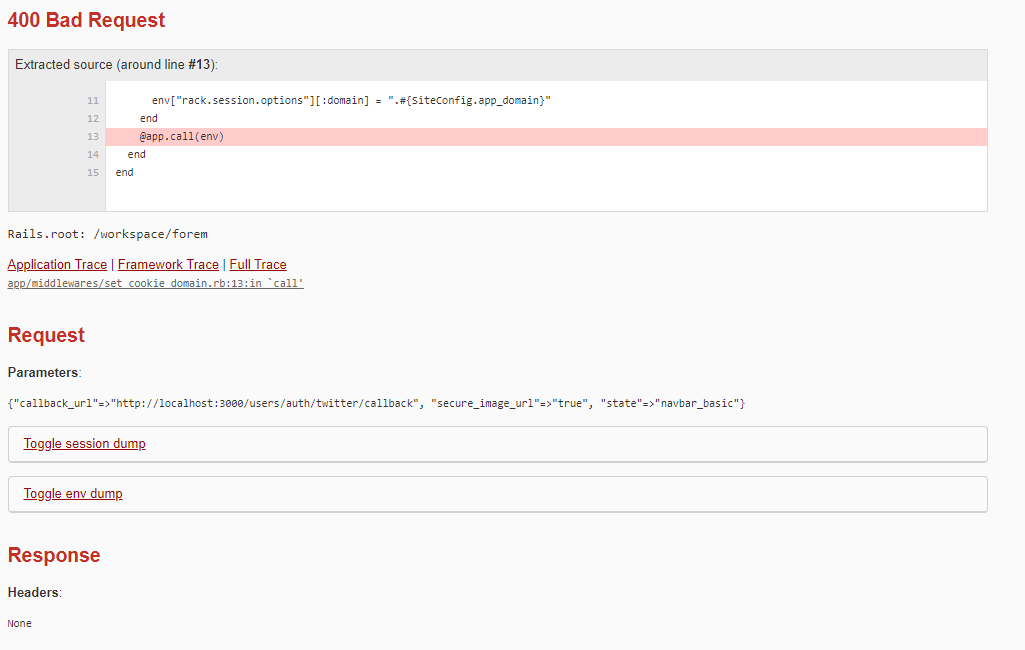Click line number 12 in source
The image size is (1025, 650).
(93, 118)
